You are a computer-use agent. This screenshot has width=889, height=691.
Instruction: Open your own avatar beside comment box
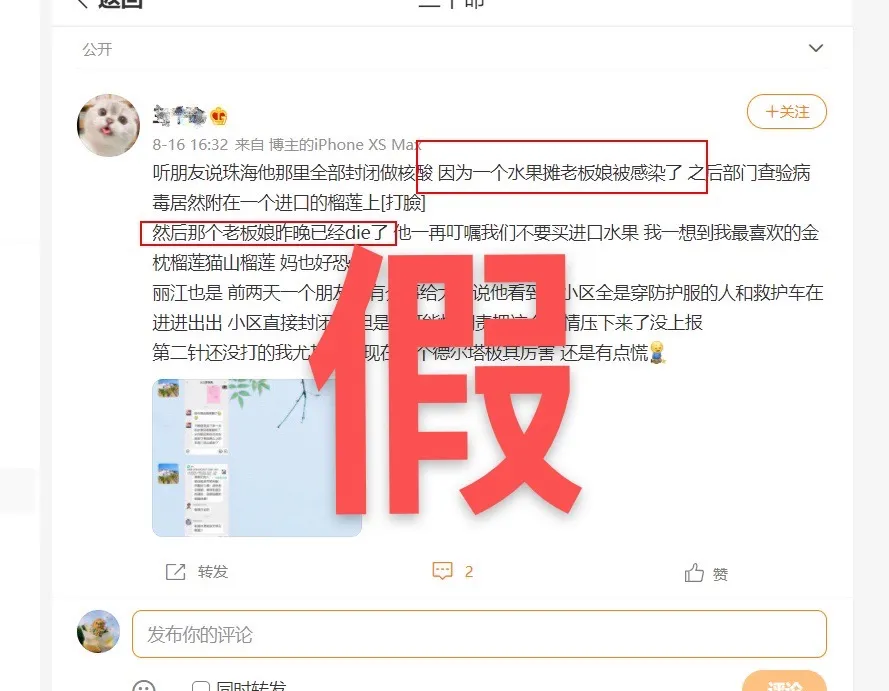[x=99, y=631]
